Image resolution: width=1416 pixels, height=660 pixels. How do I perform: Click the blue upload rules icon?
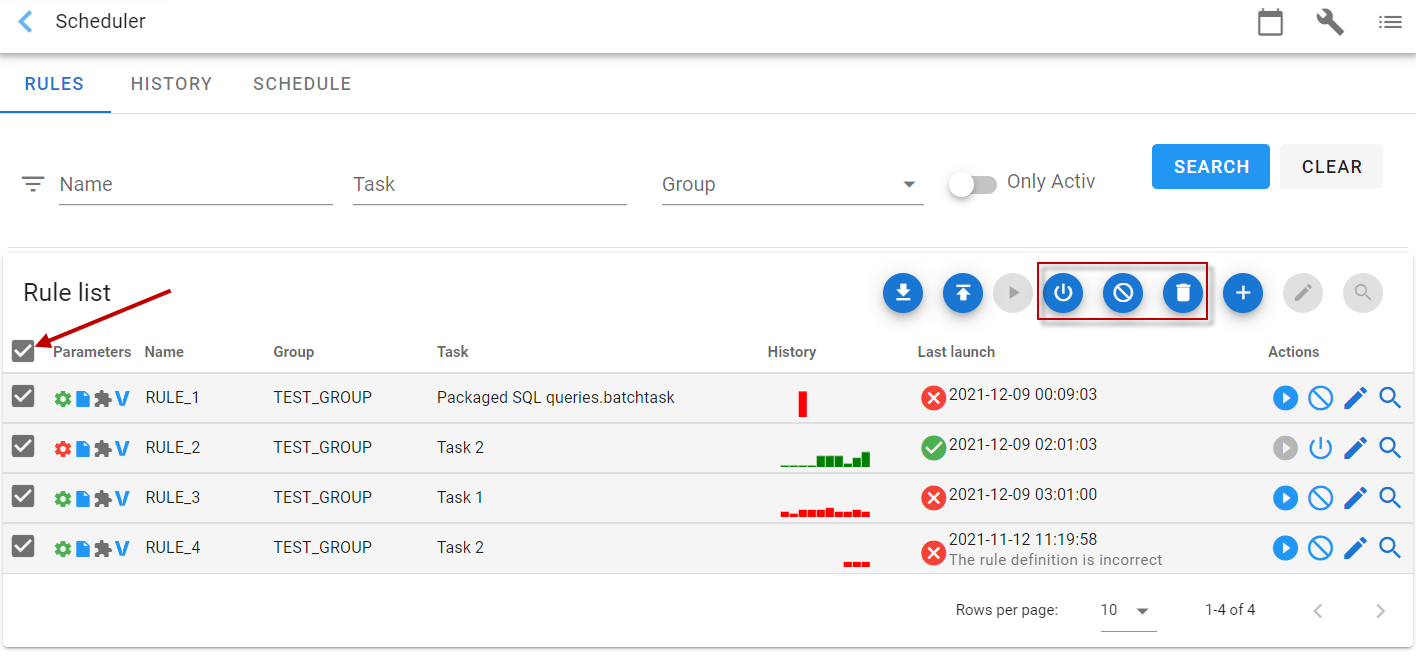coord(963,293)
